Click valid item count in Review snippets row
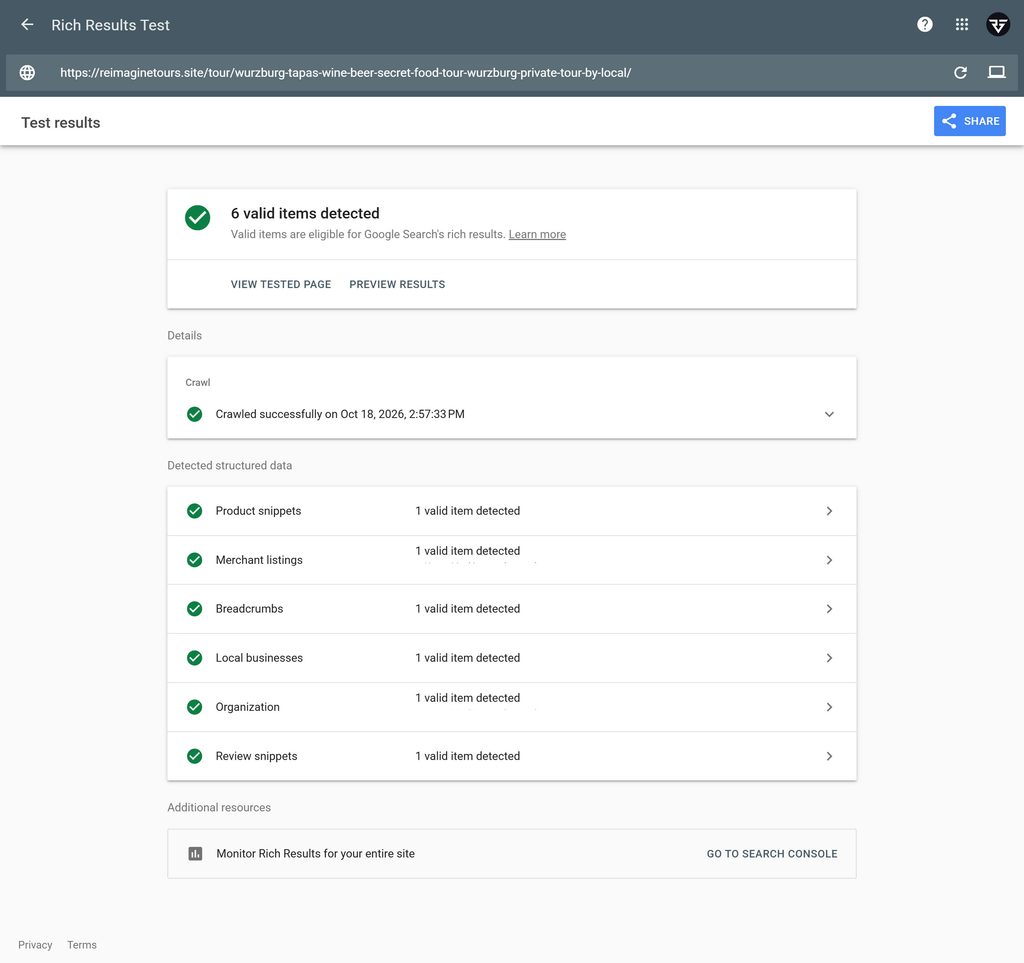 (468, 756)
